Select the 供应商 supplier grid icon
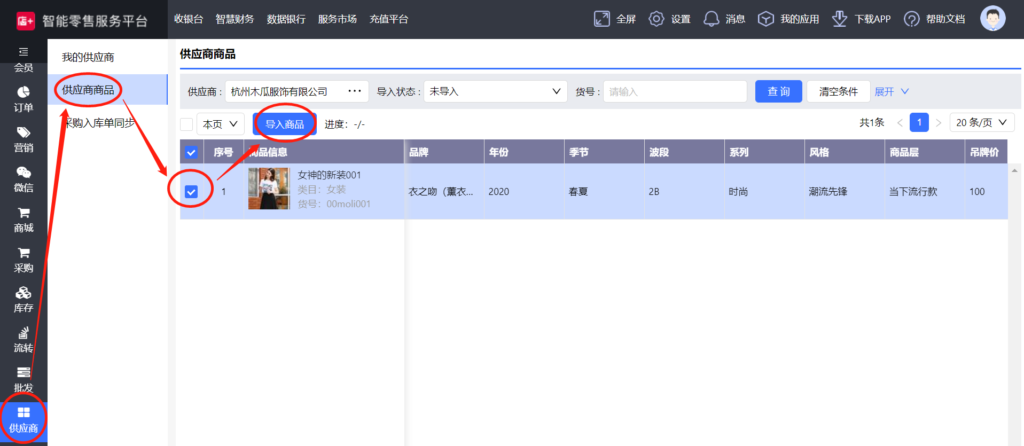This screenshot has height=446, width=1024. [x=24, y=412]
